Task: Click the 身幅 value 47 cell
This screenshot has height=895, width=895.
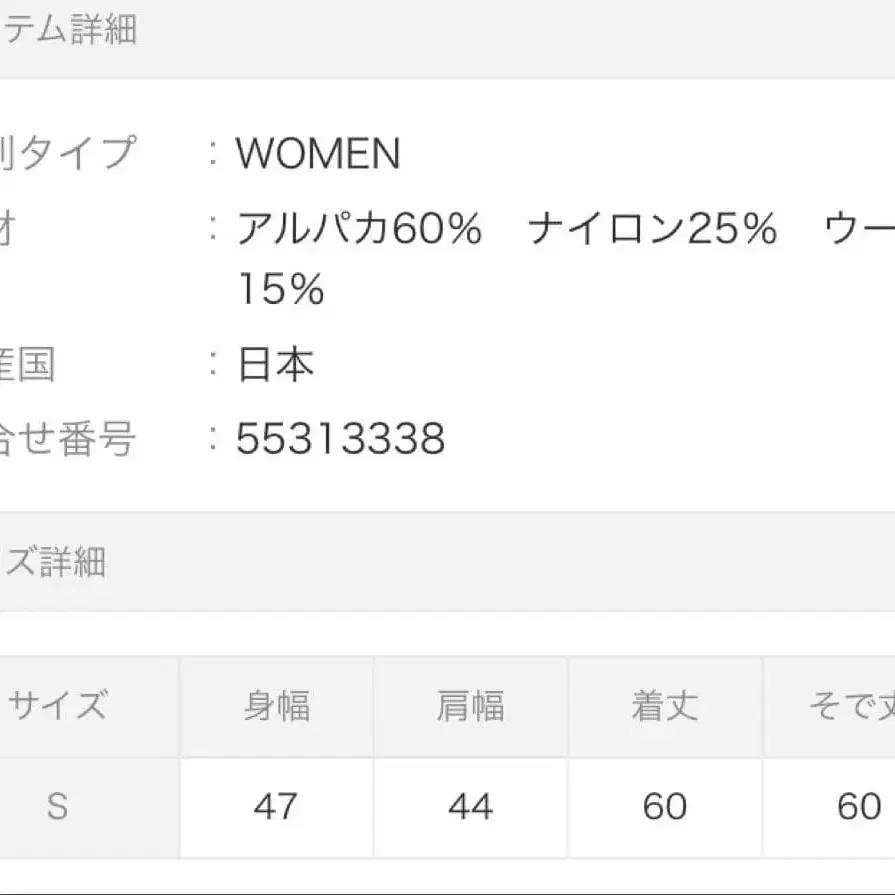Action: tap(276, 806)
